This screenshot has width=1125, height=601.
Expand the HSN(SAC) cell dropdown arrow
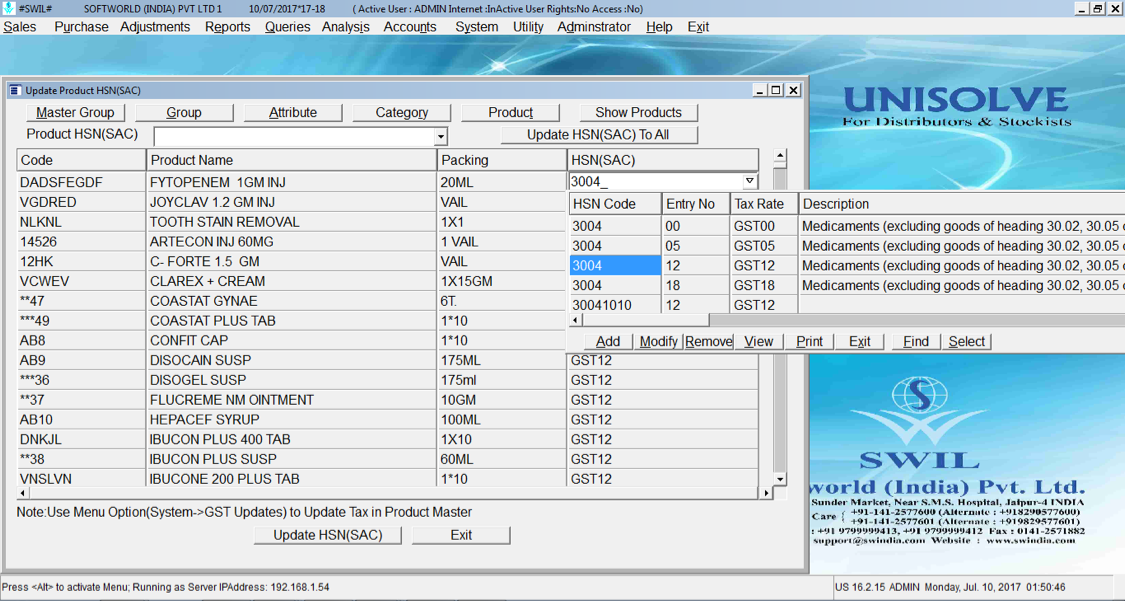[x=749, y=181]
